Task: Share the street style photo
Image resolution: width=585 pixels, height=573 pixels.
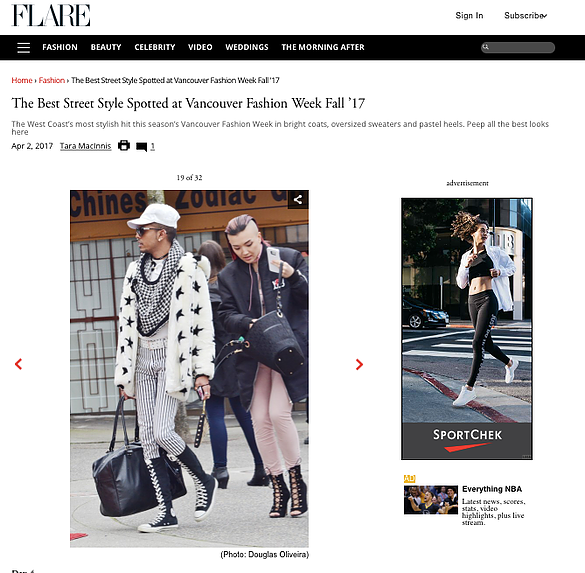Action: coord(298,200)
